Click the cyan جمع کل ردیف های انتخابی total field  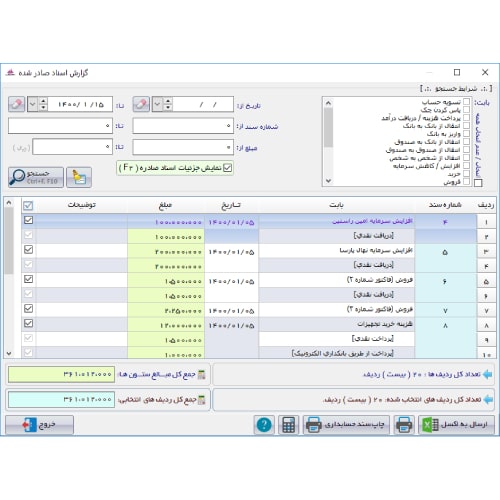point(61,399)
